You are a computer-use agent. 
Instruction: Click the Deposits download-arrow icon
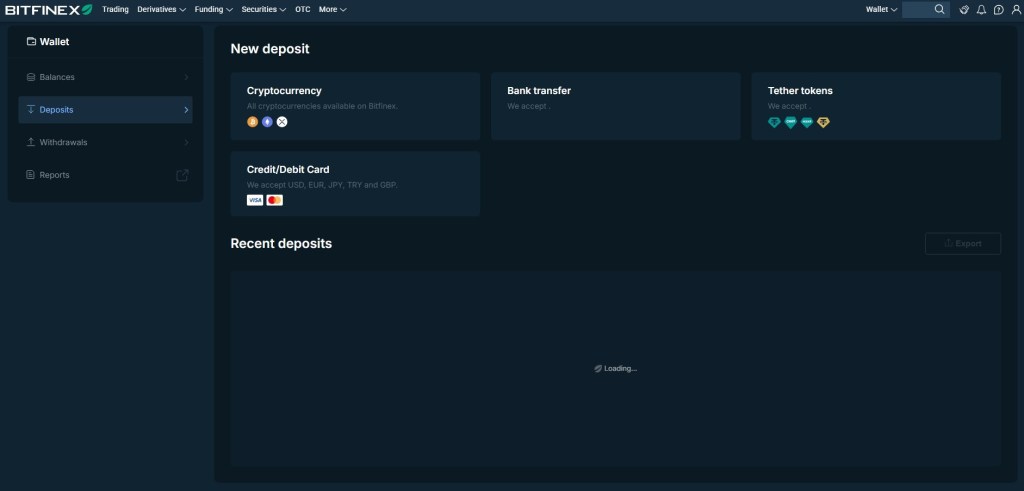pyautogui.click(x=31, y=110)
